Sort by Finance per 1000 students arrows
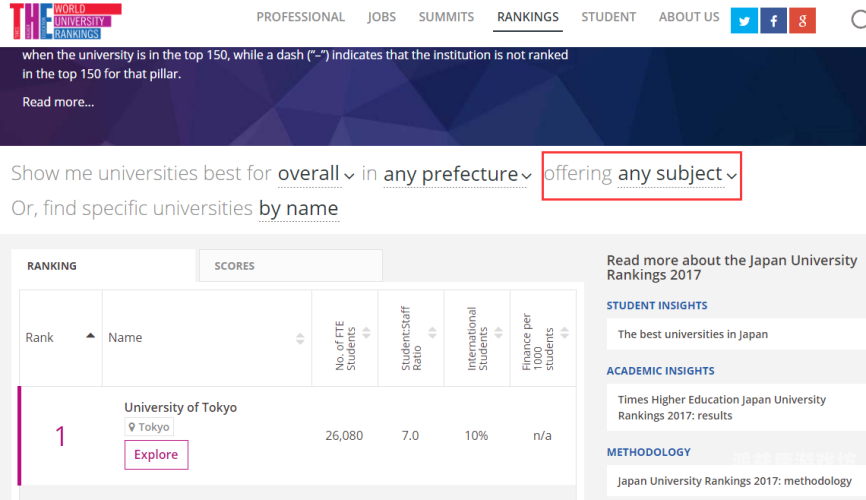The width and height of the screenshot is (866, 500). (564, 333)
